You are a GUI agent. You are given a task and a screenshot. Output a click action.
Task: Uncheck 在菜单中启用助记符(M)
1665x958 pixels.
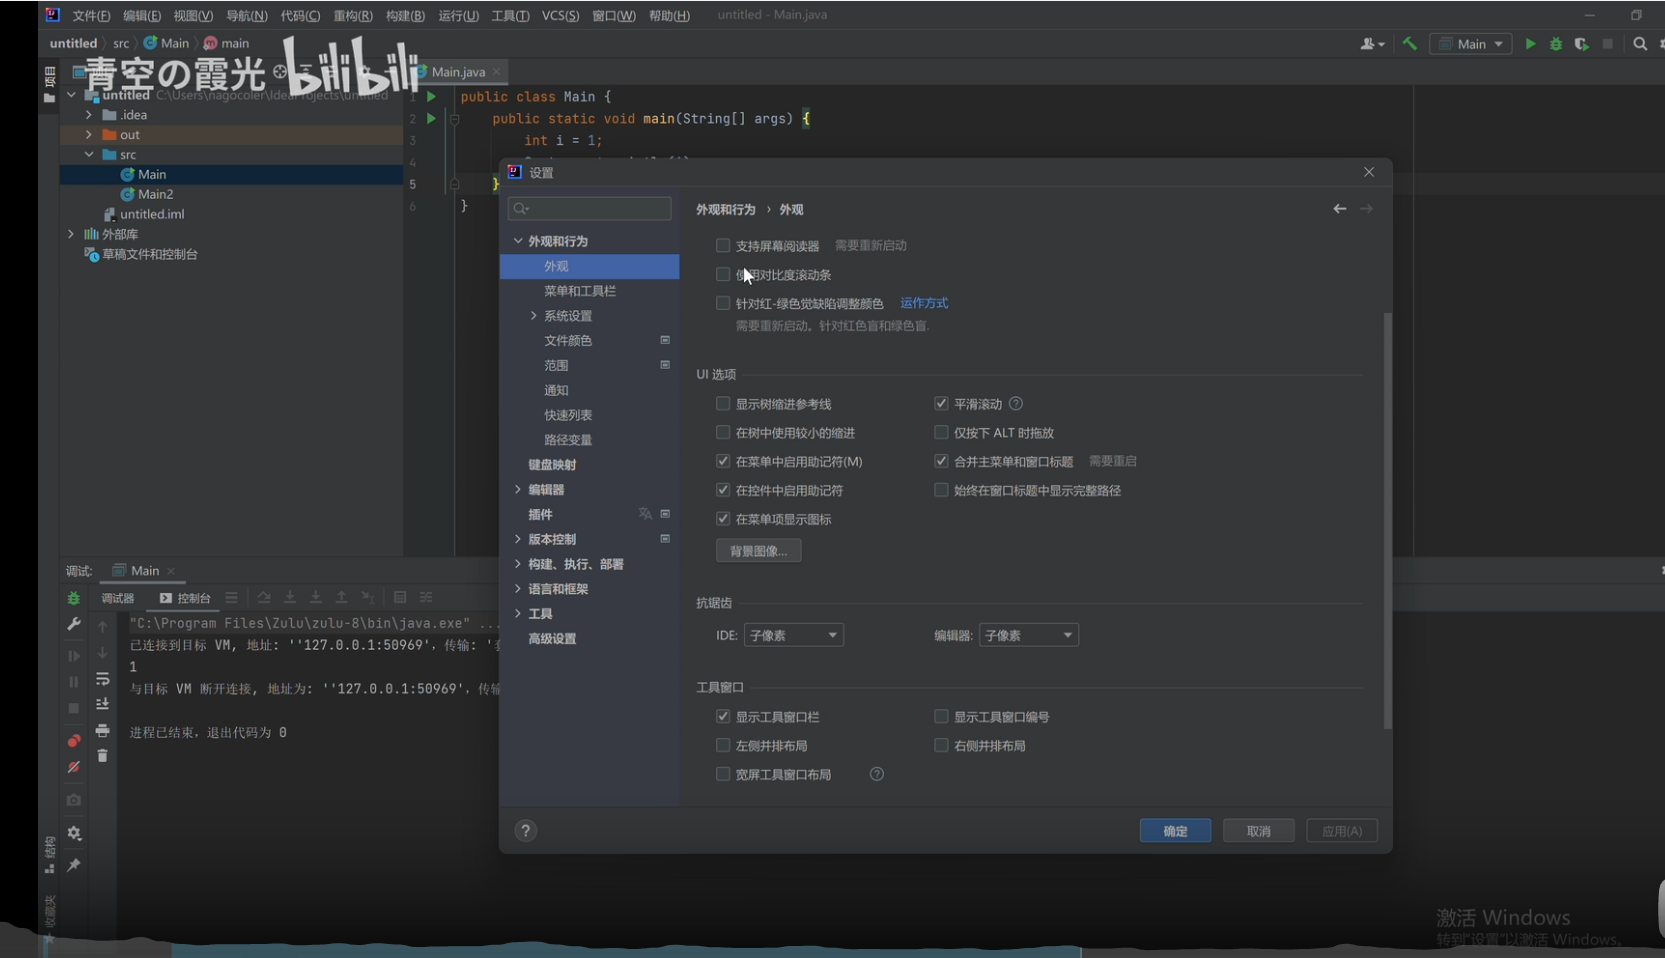click(723, 461)
